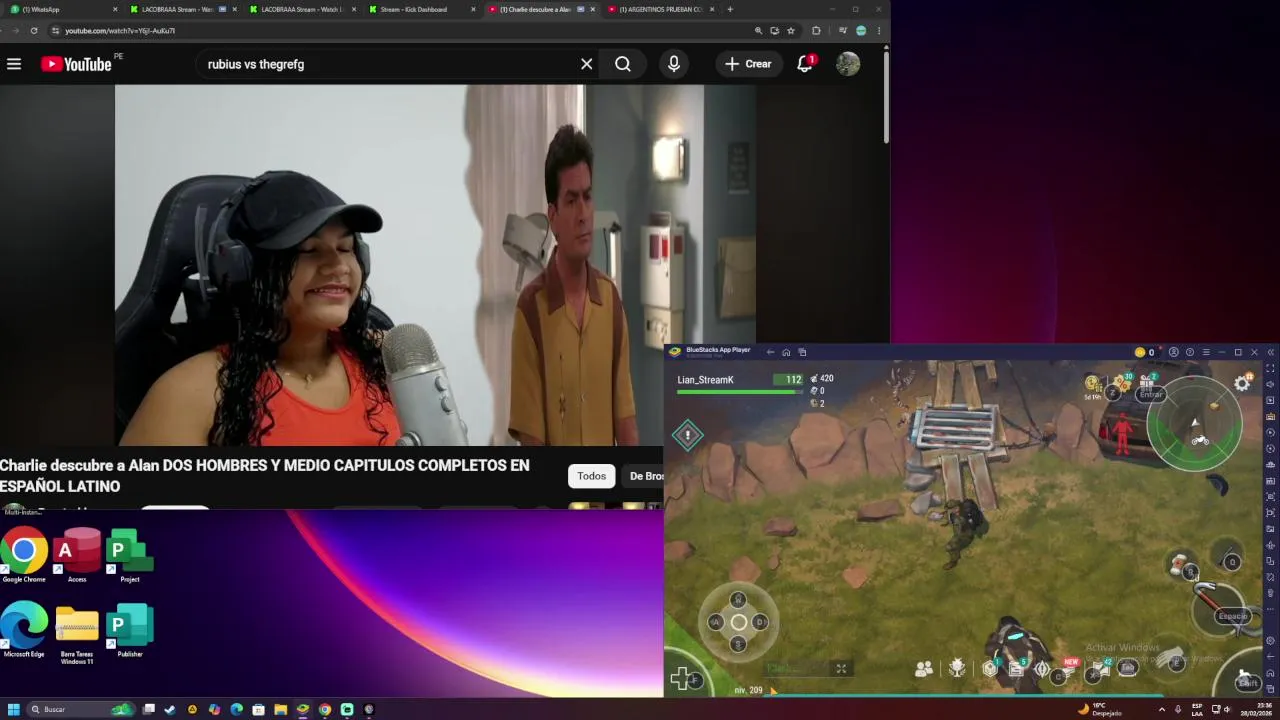Clear the 'rubius vs thegrefg' search text
Image resolution: width=1280 pixels, height=720 pixels.
tap(587, 64)
